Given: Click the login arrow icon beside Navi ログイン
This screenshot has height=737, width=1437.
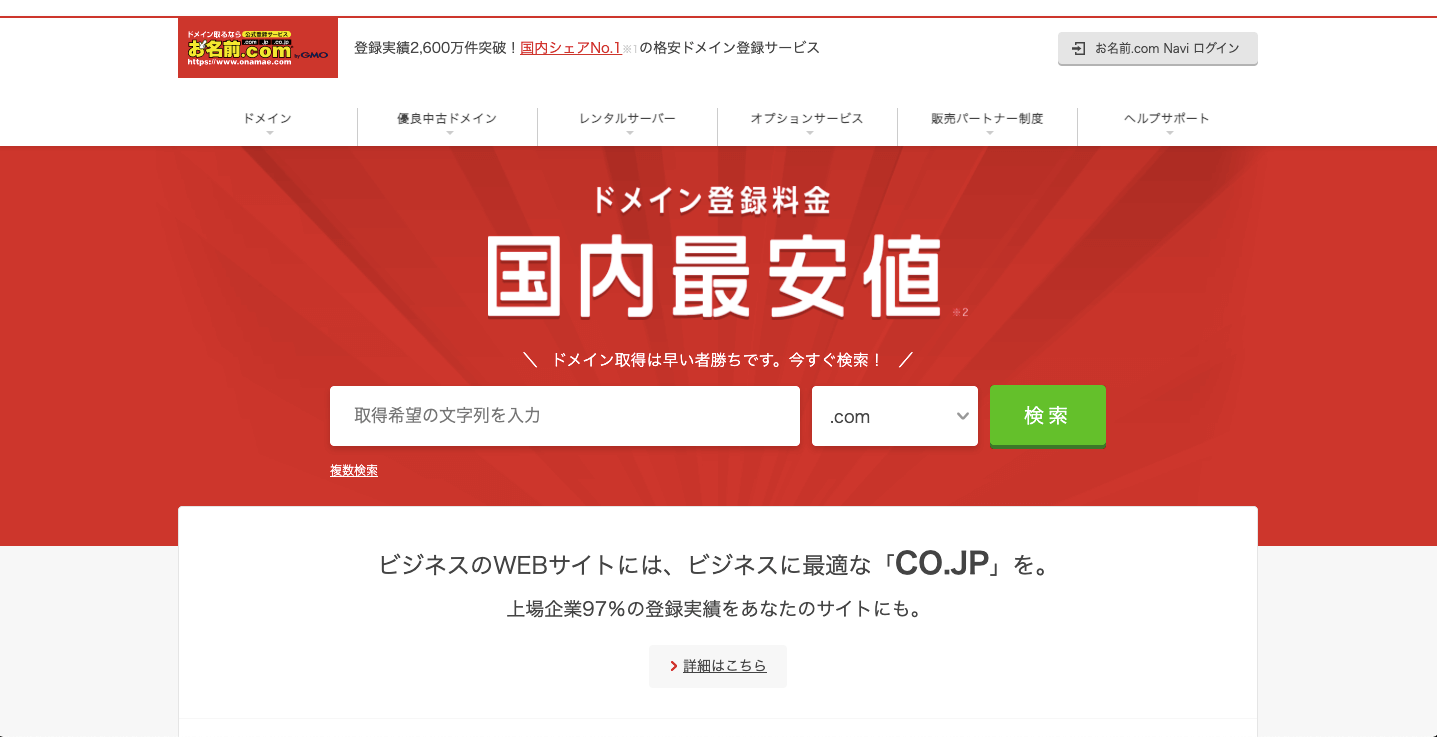Looking at the screenshot, I should (x=1078, y=48).
